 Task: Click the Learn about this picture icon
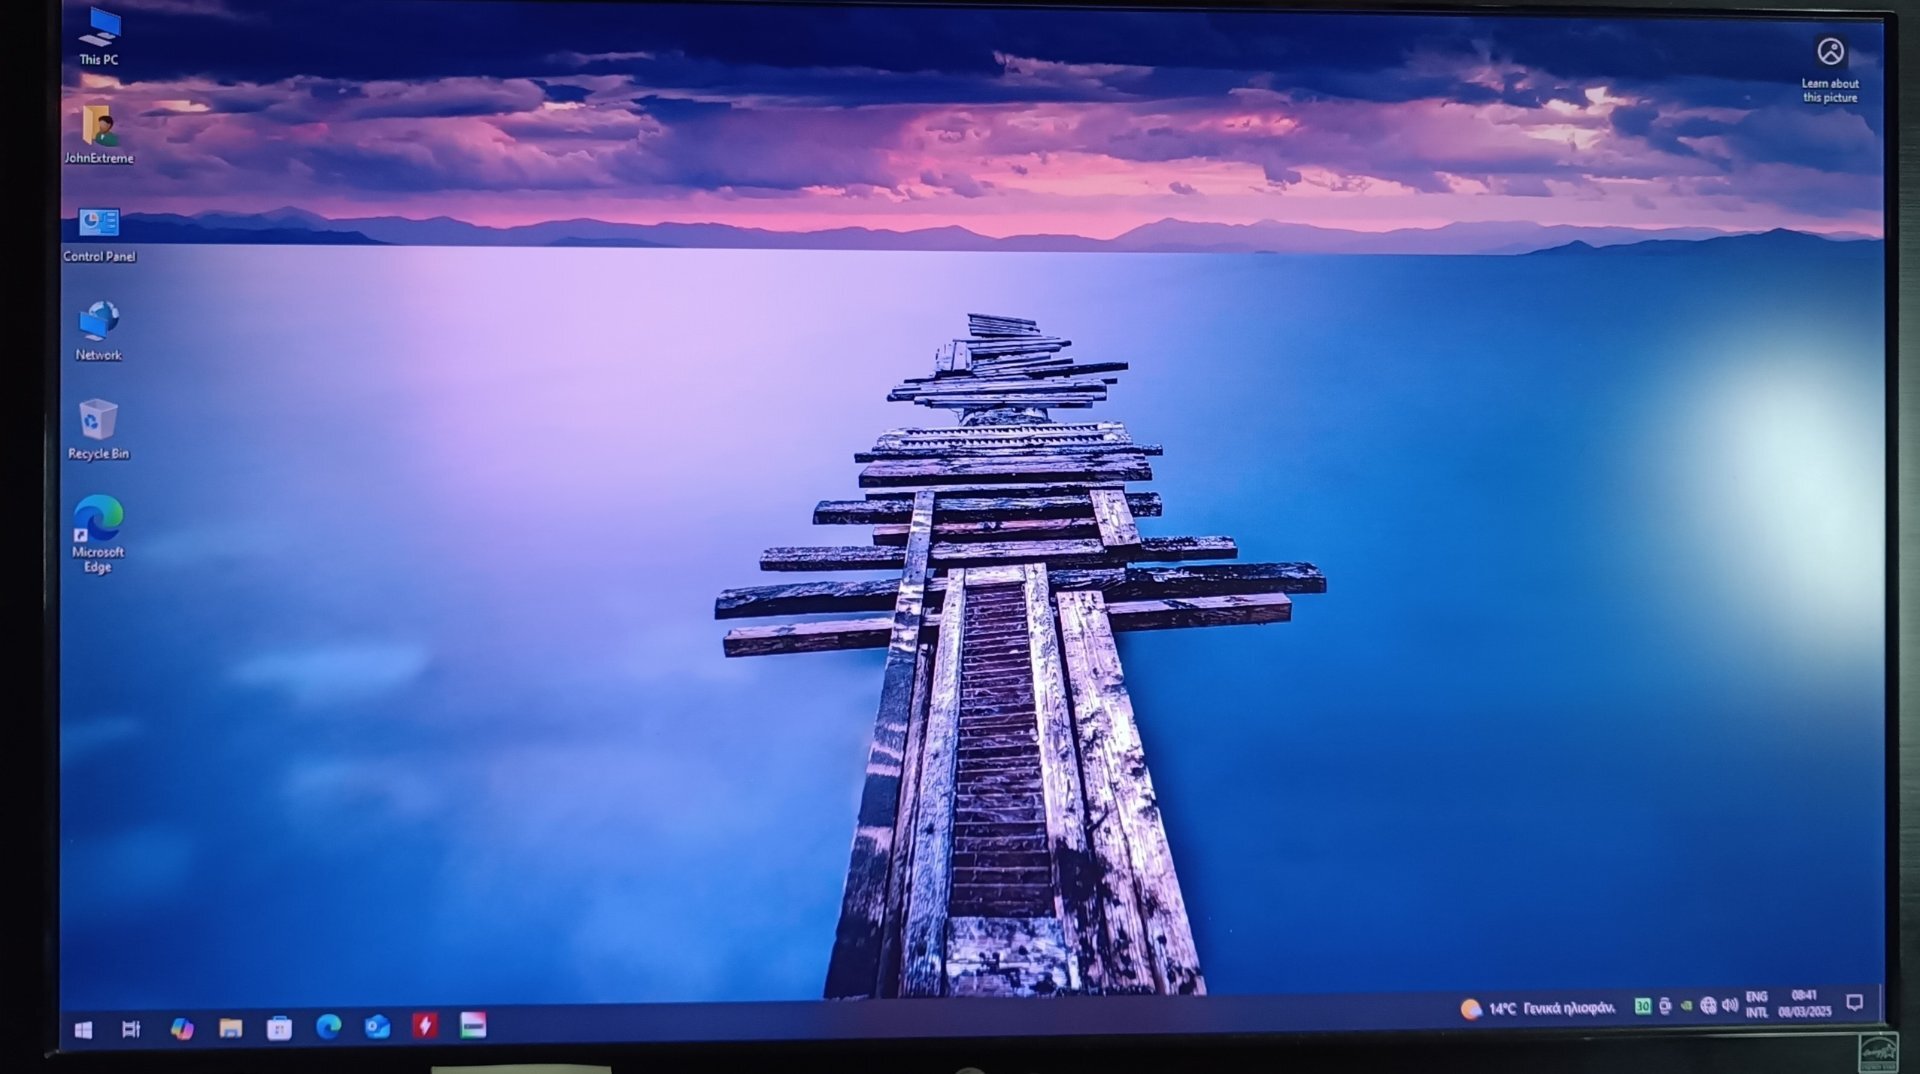coord(1830,69)
